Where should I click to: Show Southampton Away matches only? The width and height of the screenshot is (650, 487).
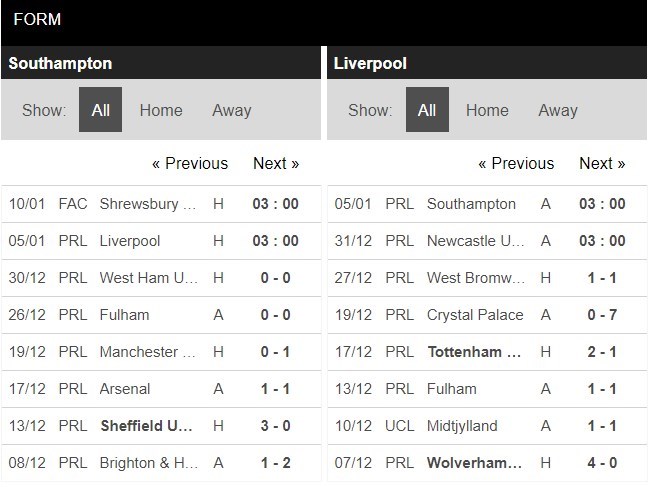tap(231, 110)
